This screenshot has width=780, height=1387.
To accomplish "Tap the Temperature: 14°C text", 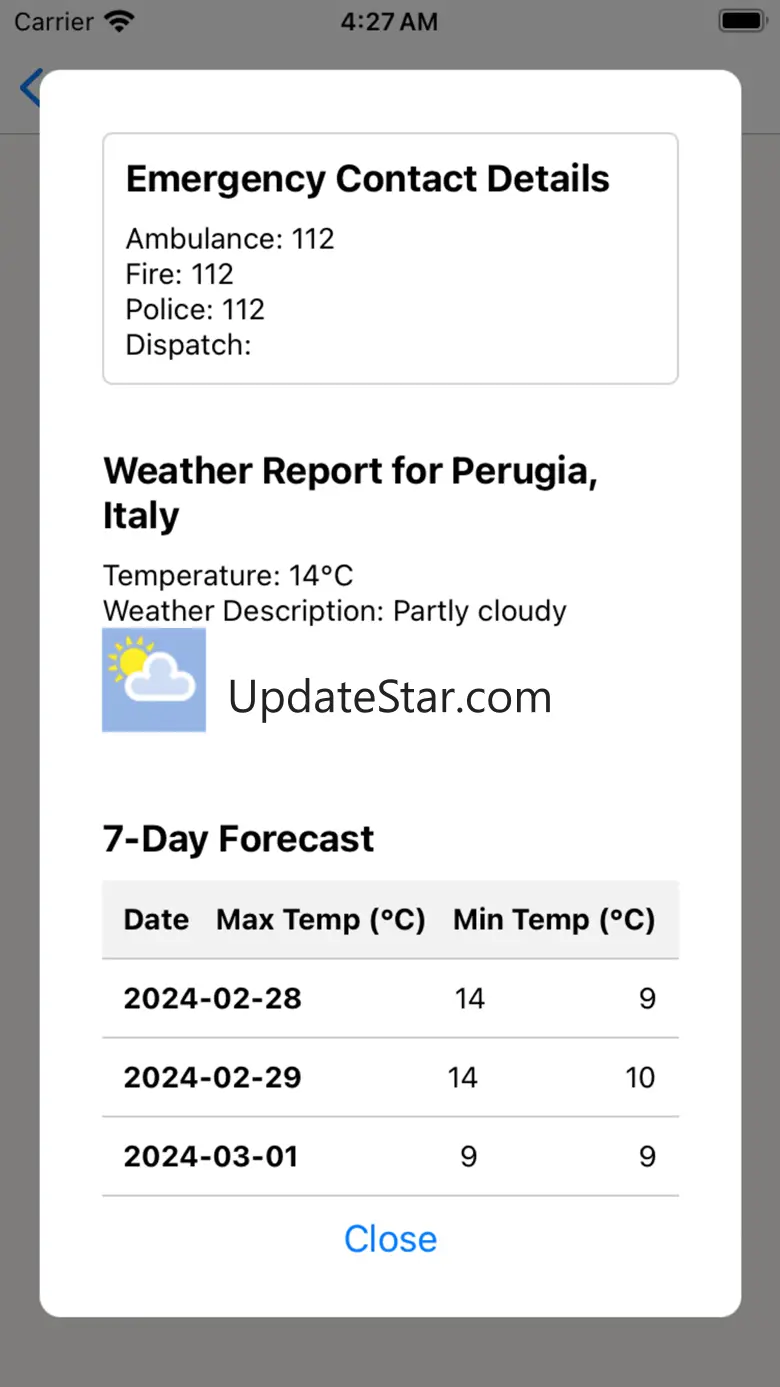I will 228,576.
